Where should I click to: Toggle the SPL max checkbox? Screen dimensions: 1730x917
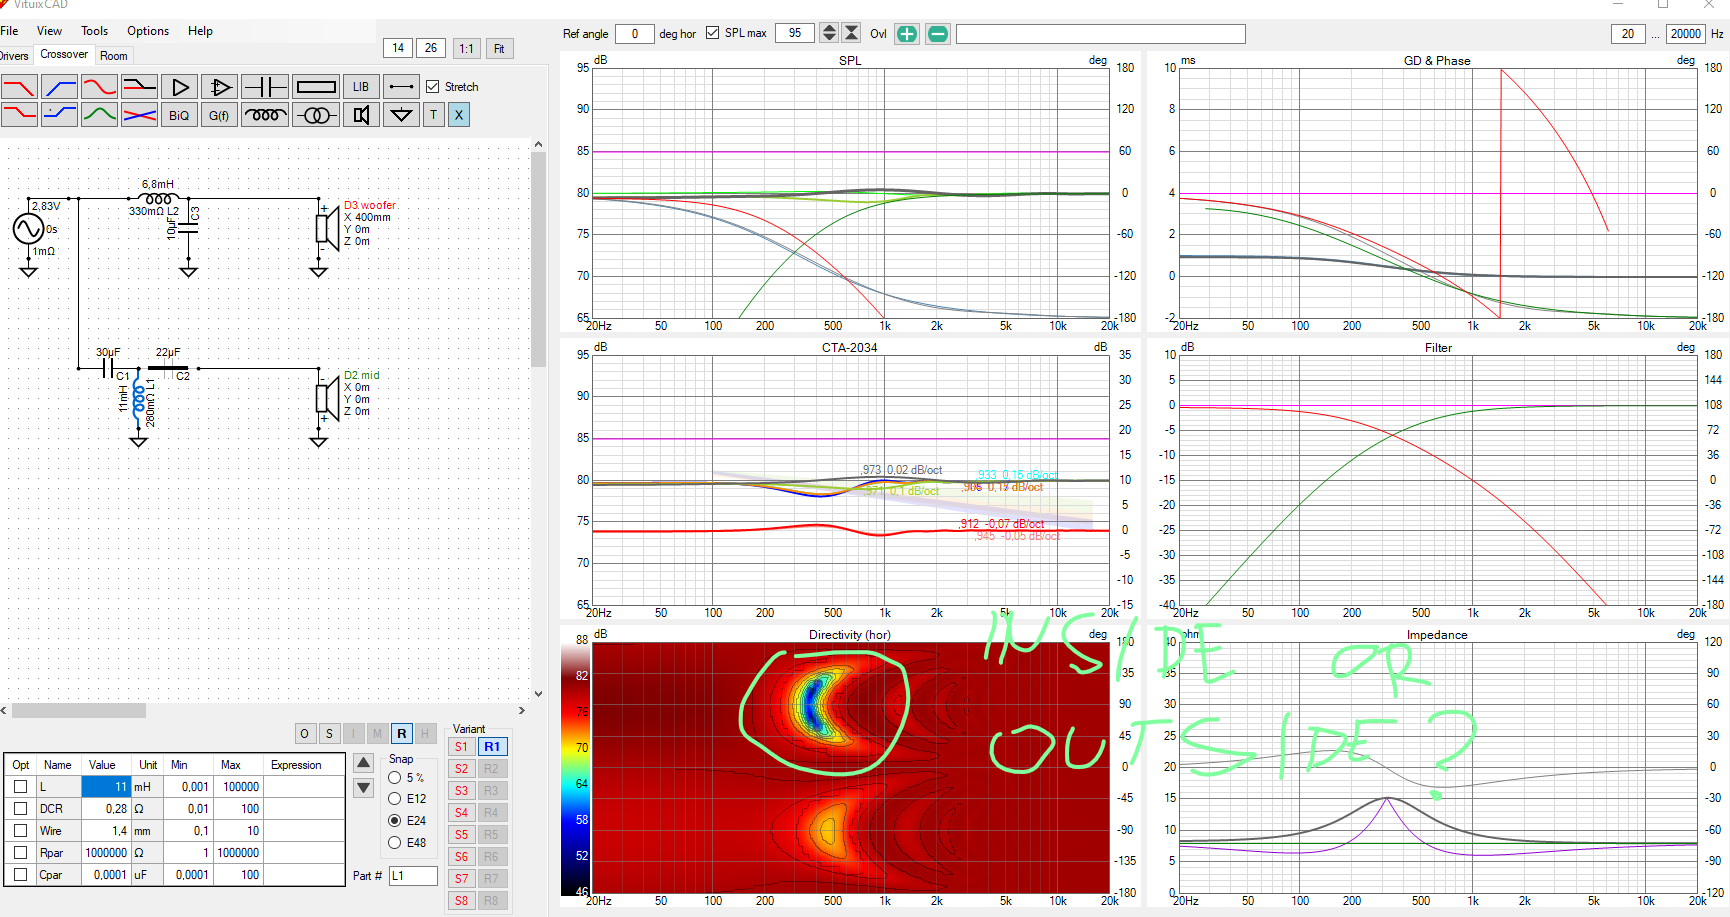(712, 33)
